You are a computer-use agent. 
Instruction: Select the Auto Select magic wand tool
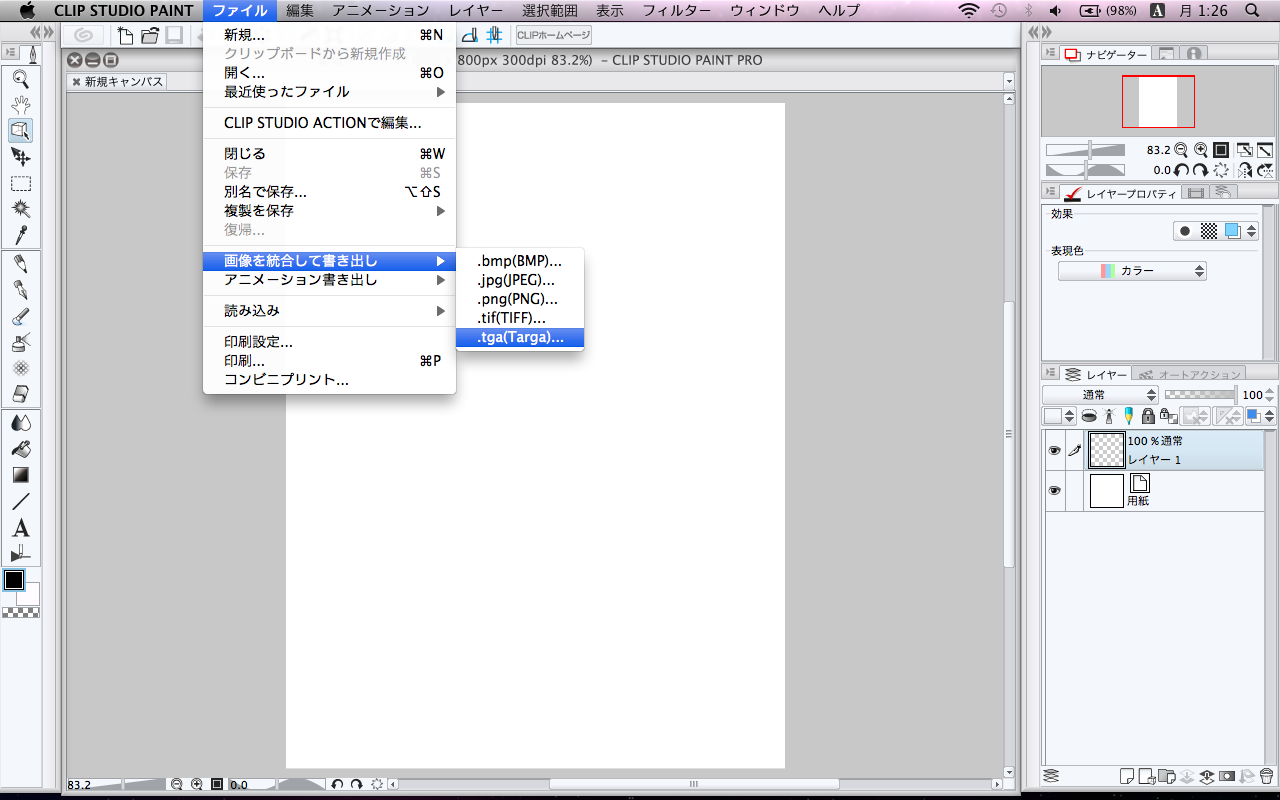tap(20, 209)
